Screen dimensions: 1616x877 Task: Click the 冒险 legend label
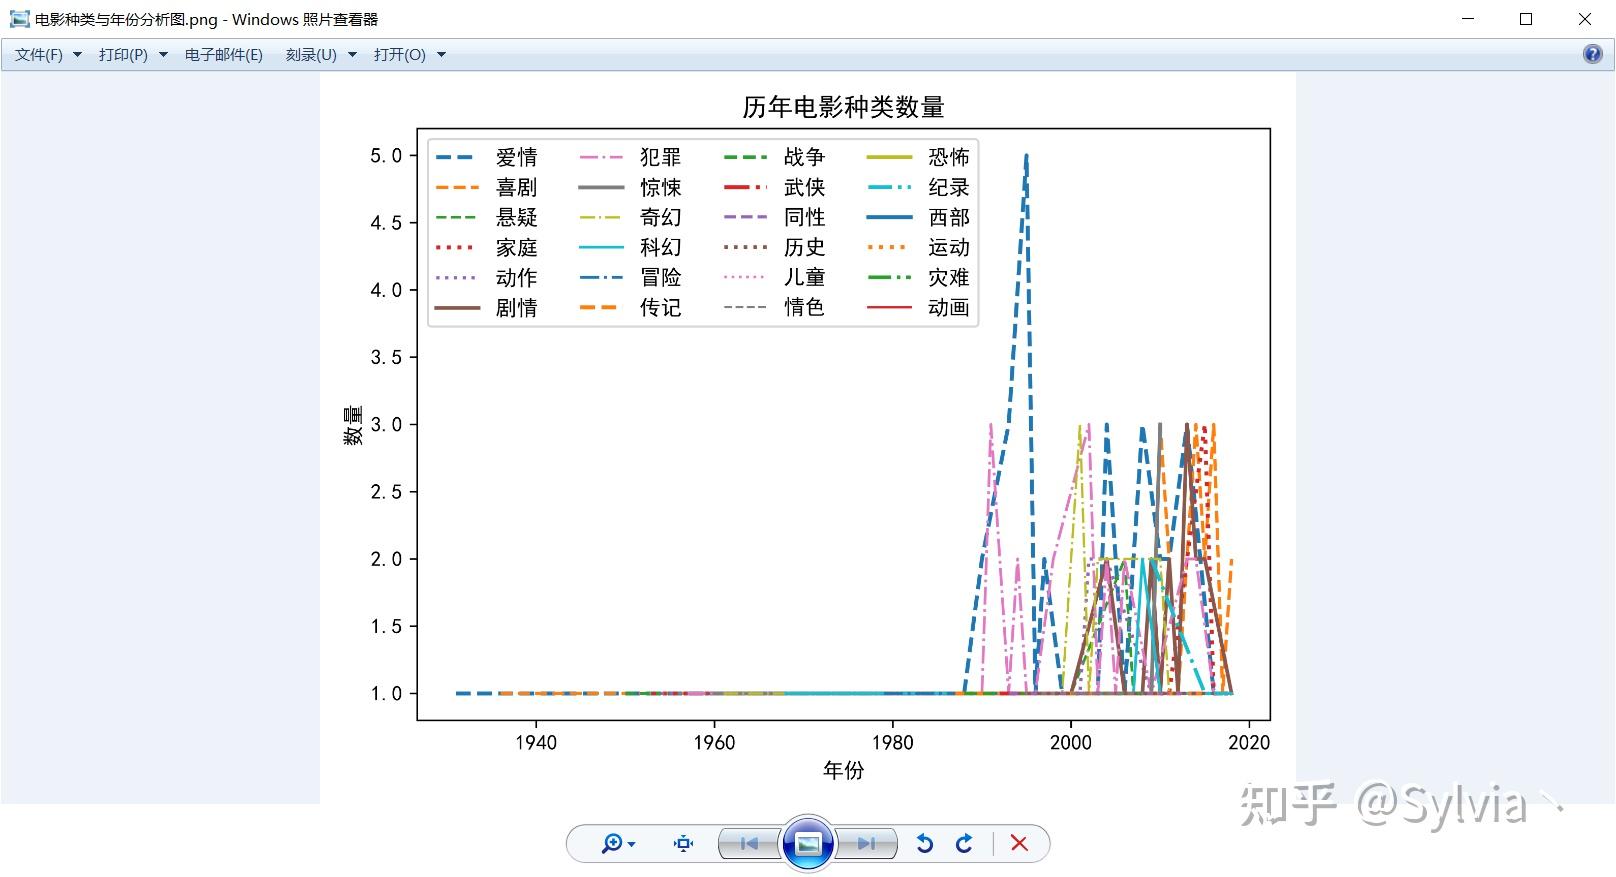[x=661, y=277]
